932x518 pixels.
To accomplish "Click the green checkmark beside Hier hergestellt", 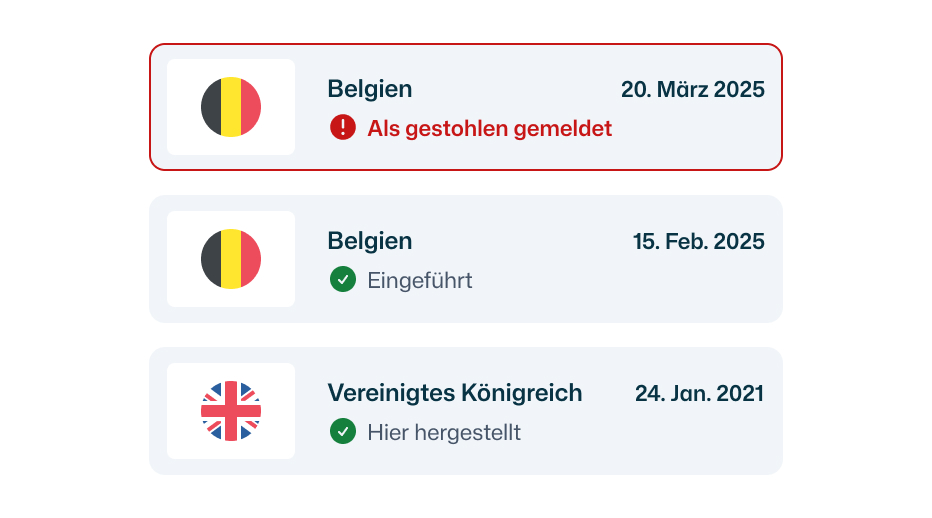I will point(343,432).
